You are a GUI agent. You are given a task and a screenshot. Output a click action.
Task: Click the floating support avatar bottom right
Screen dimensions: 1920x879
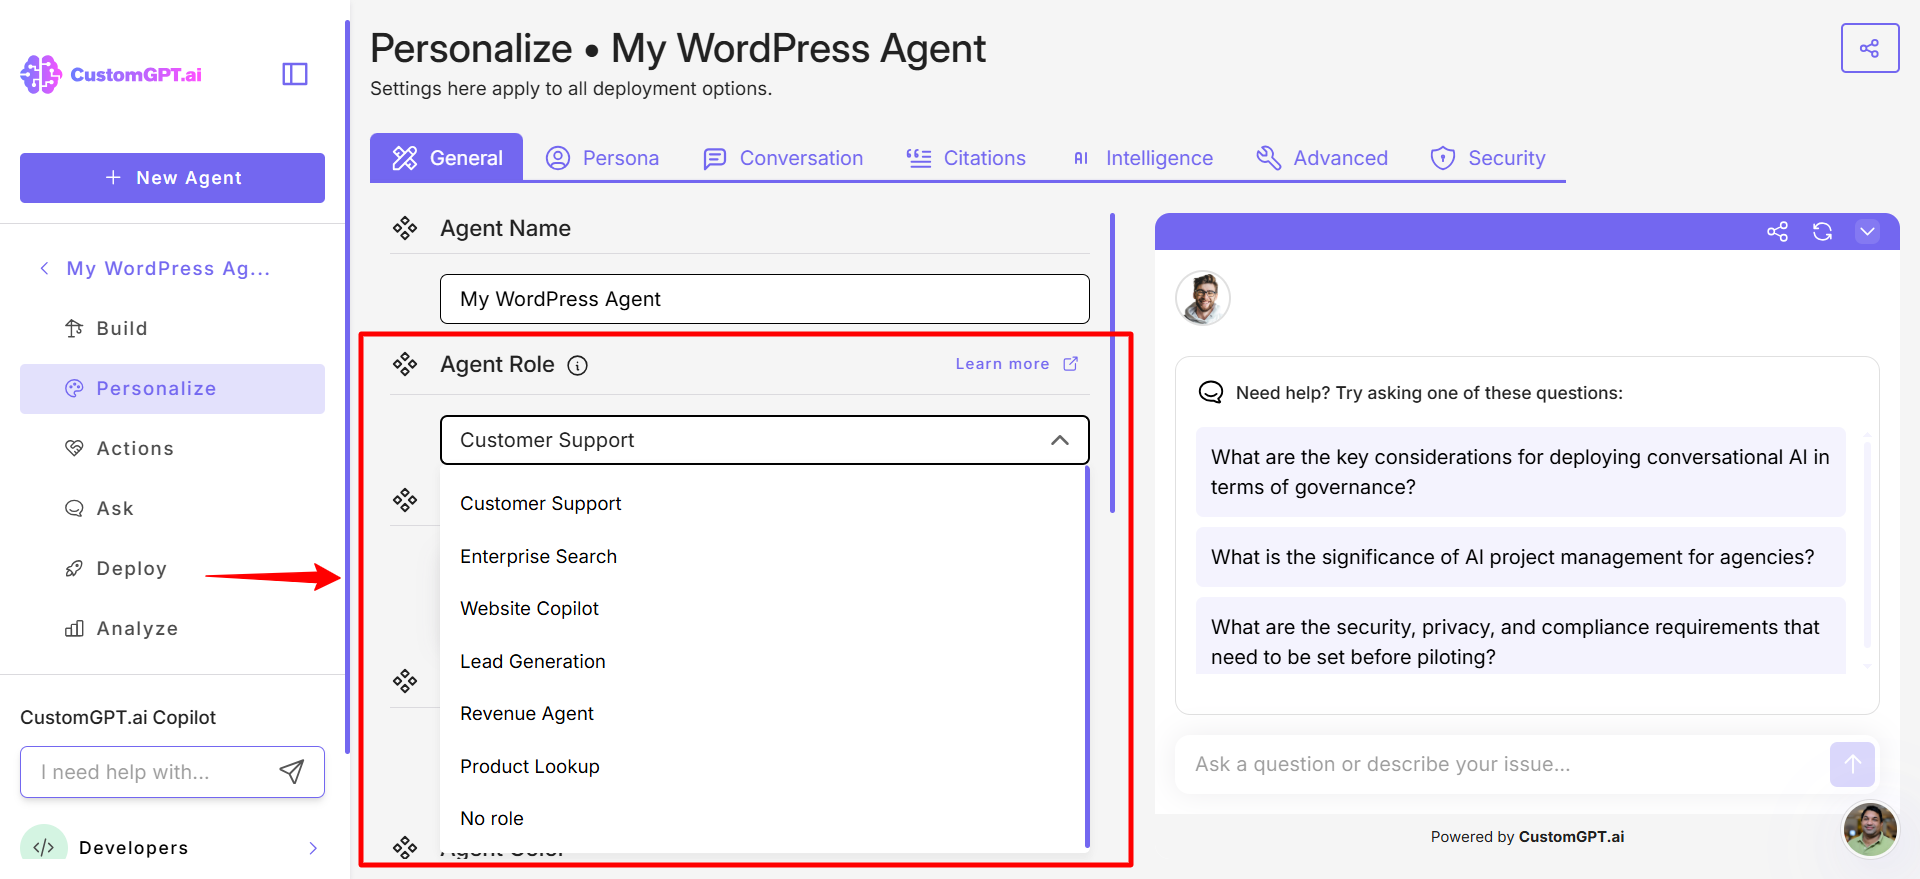point(1870,829)
